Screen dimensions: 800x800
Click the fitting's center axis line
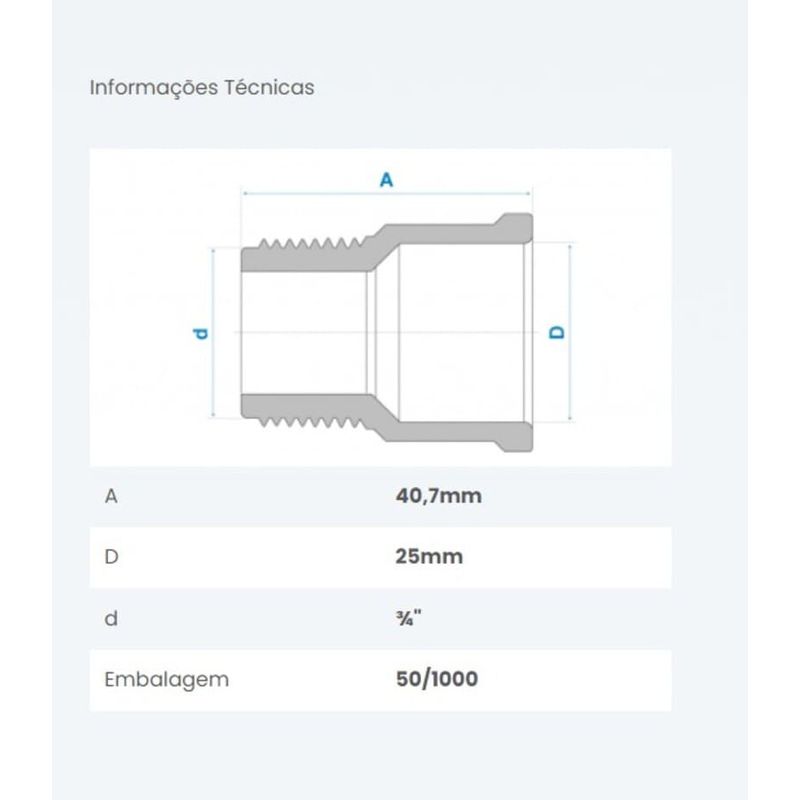386,332
